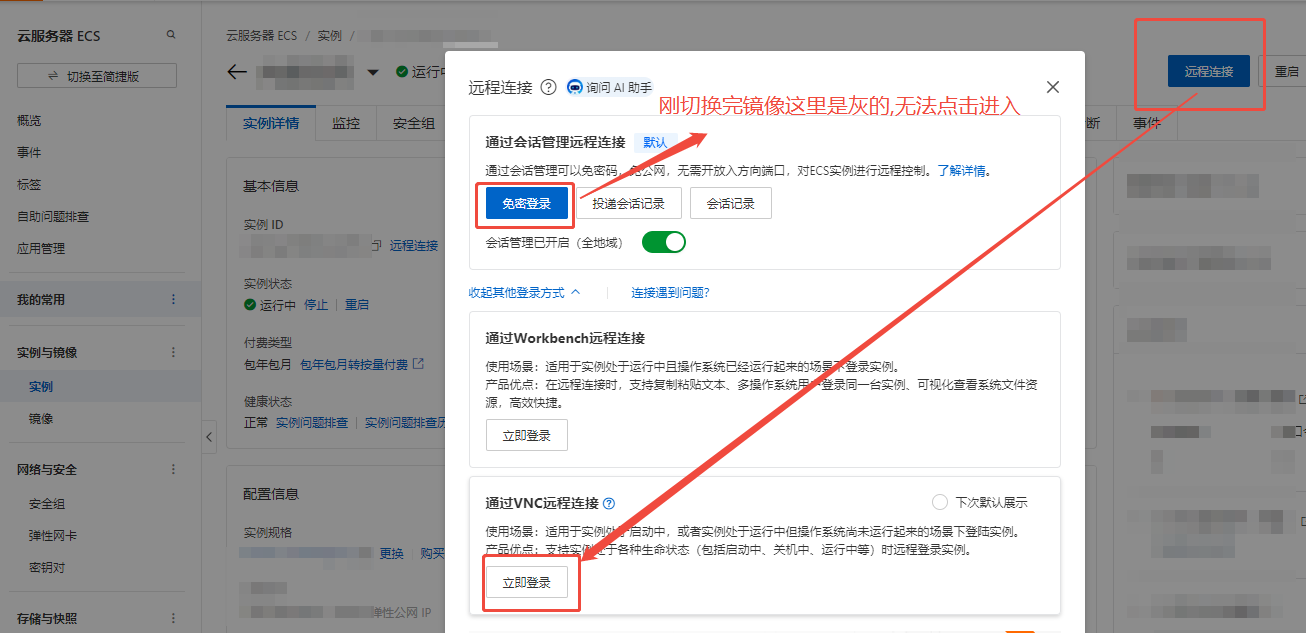1306x633 pixels.
Task: Switch to the 事件 tab on the right
Action: click(1146, 123)
